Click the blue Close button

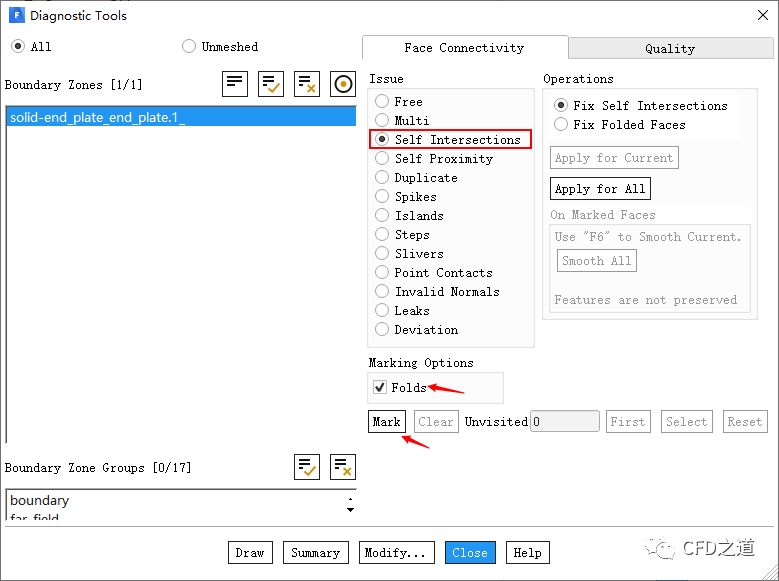point(470,553)
